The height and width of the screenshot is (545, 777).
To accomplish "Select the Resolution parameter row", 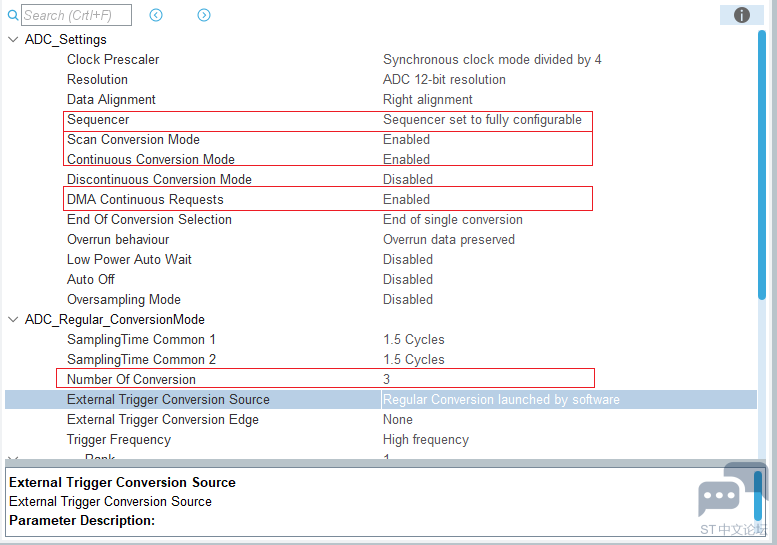I will (x=381, y=80).
